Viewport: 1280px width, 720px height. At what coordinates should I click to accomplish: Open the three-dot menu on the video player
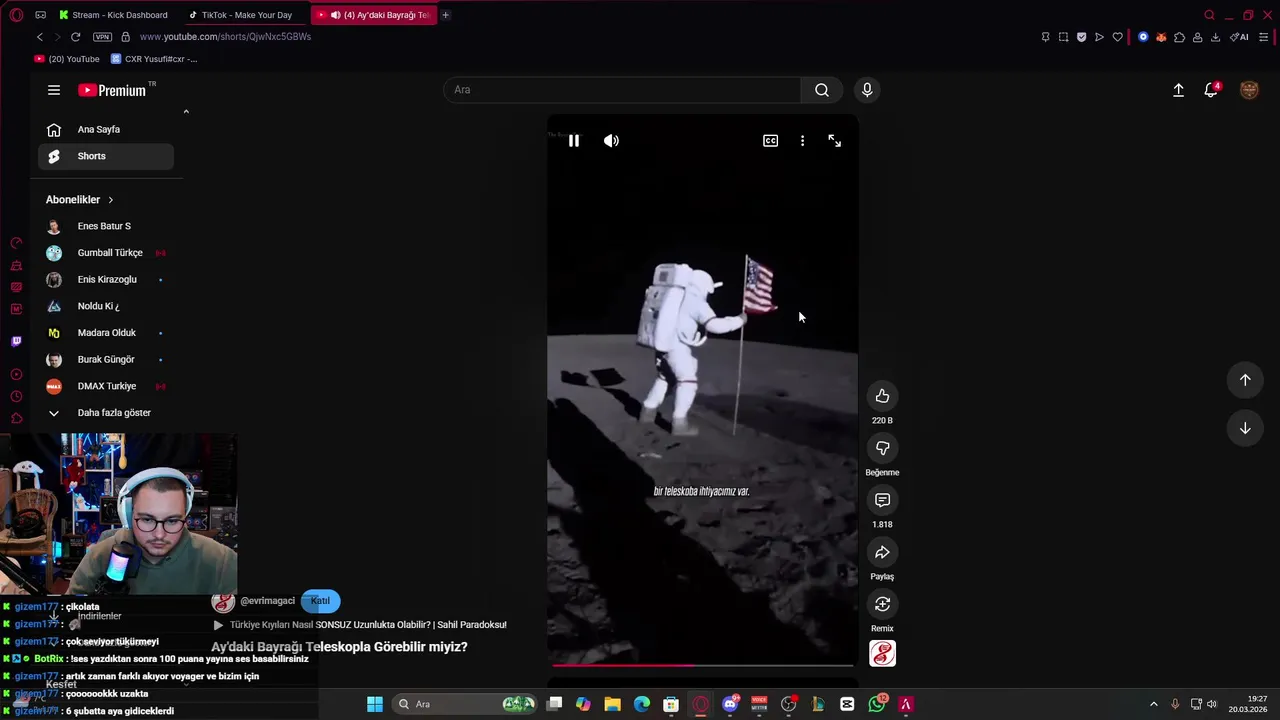pyautogui.click(x=802, y=141)
